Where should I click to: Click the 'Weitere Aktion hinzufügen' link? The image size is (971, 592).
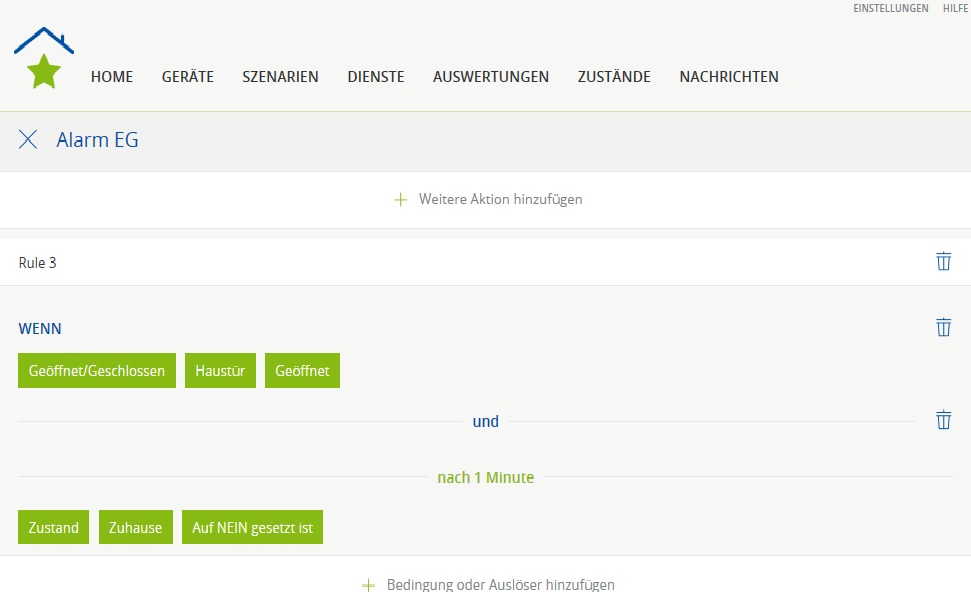tap(500, 199)
